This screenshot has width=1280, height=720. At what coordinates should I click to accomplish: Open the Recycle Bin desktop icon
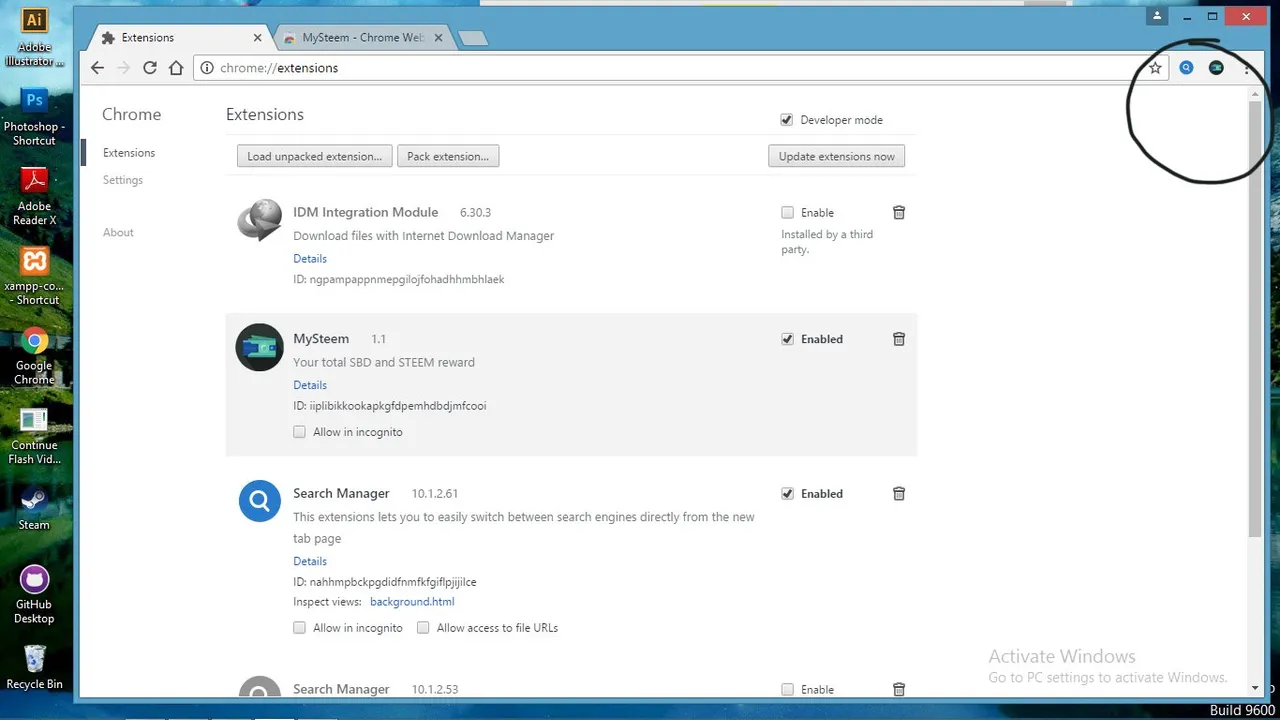[x=34, y=667]
